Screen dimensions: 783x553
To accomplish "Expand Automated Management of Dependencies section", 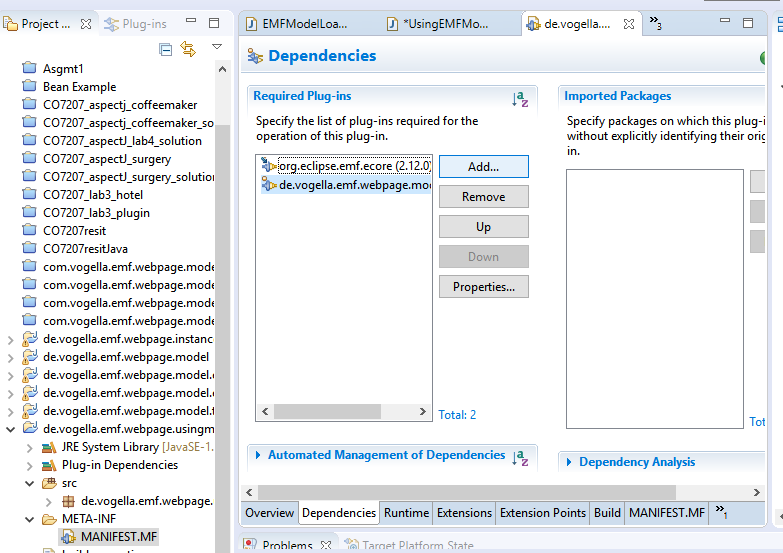I will pyautogui.click(x=258, y=455).
